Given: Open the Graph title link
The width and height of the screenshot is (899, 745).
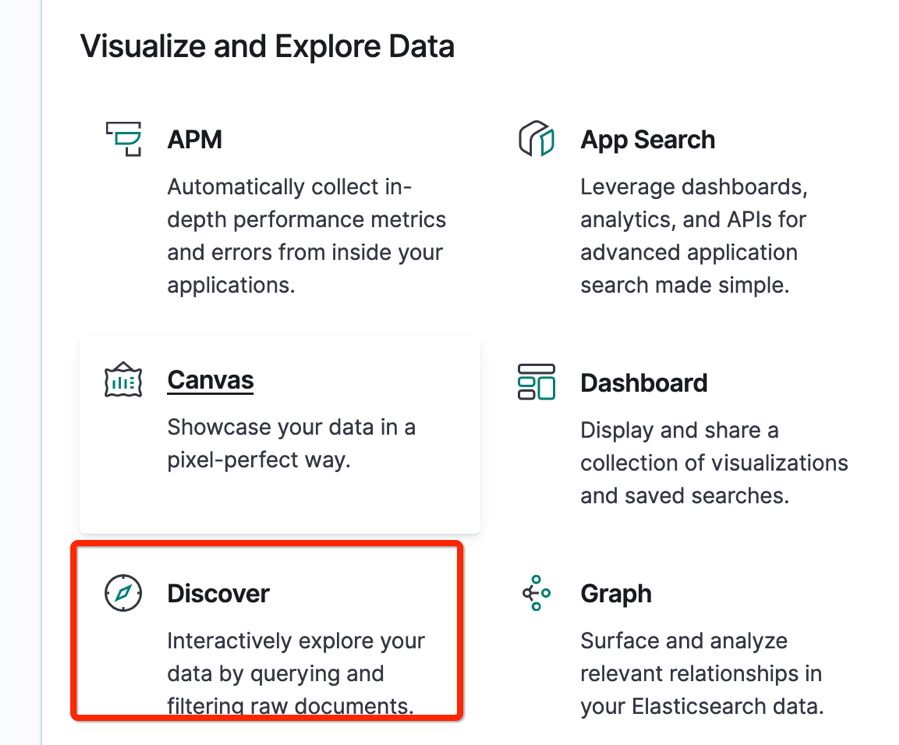Looking at the screenshot, I should pos(616,594).
